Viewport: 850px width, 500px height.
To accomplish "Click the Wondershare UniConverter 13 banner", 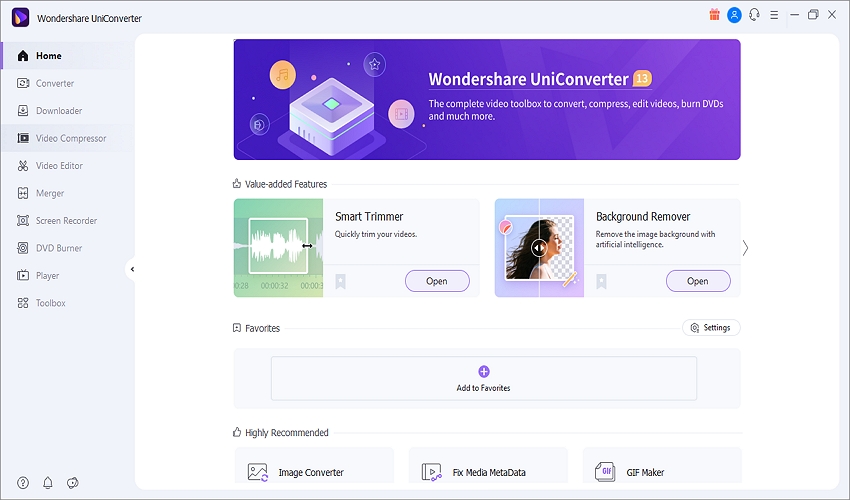I will coord(487,99).
